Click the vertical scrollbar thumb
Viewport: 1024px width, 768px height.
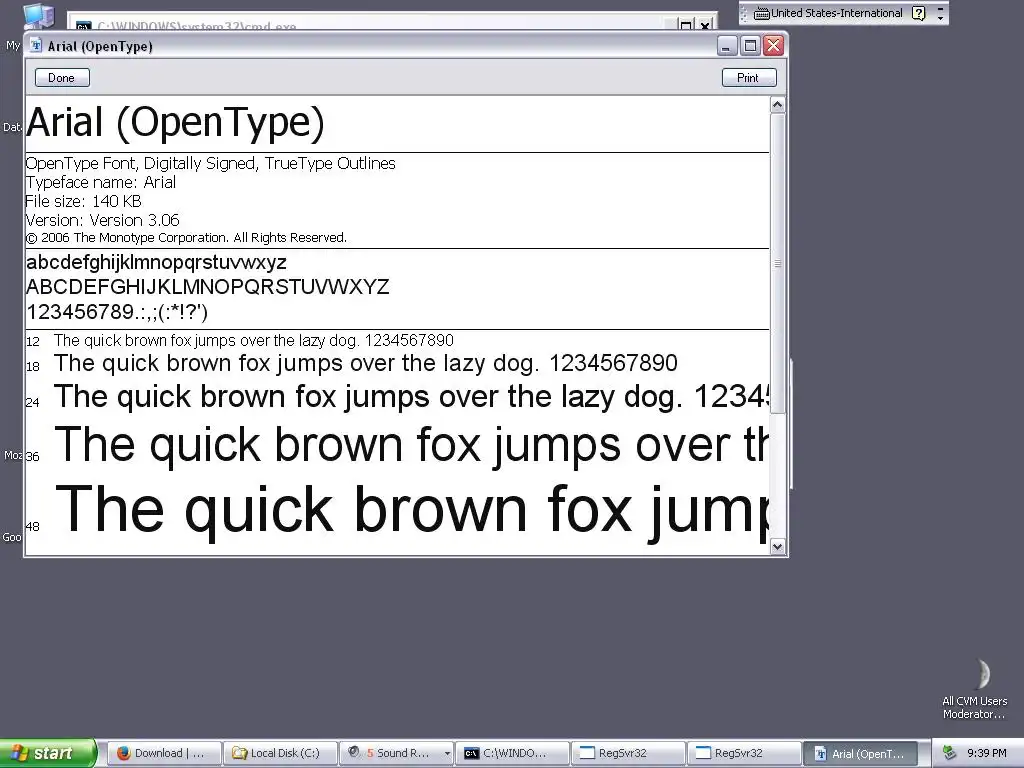[777, 263]
